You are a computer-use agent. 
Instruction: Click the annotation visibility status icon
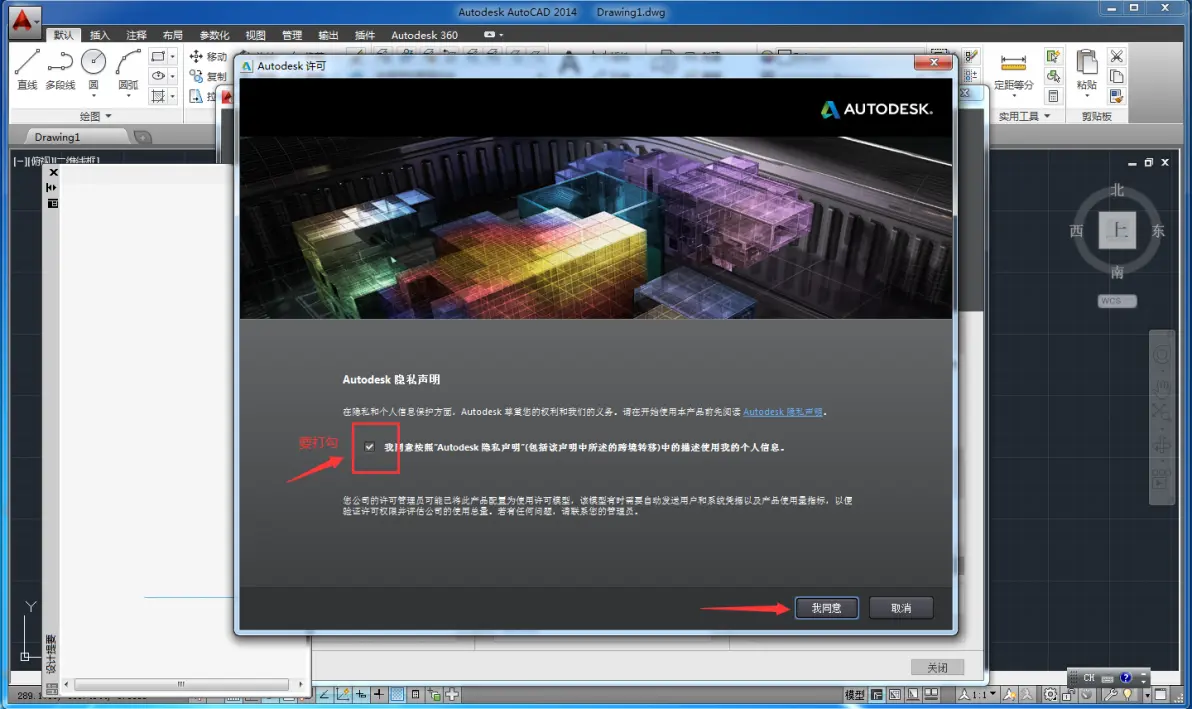tap(1009, 695)
